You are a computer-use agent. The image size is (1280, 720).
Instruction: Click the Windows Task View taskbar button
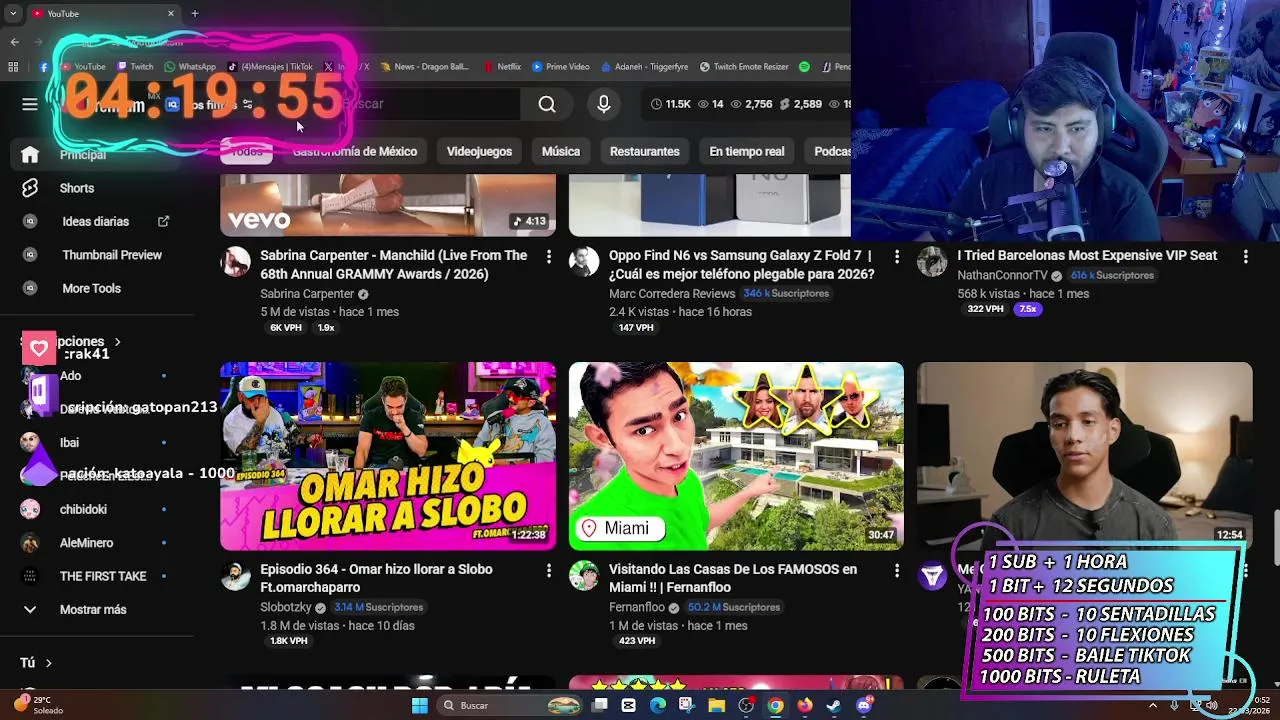599,705
